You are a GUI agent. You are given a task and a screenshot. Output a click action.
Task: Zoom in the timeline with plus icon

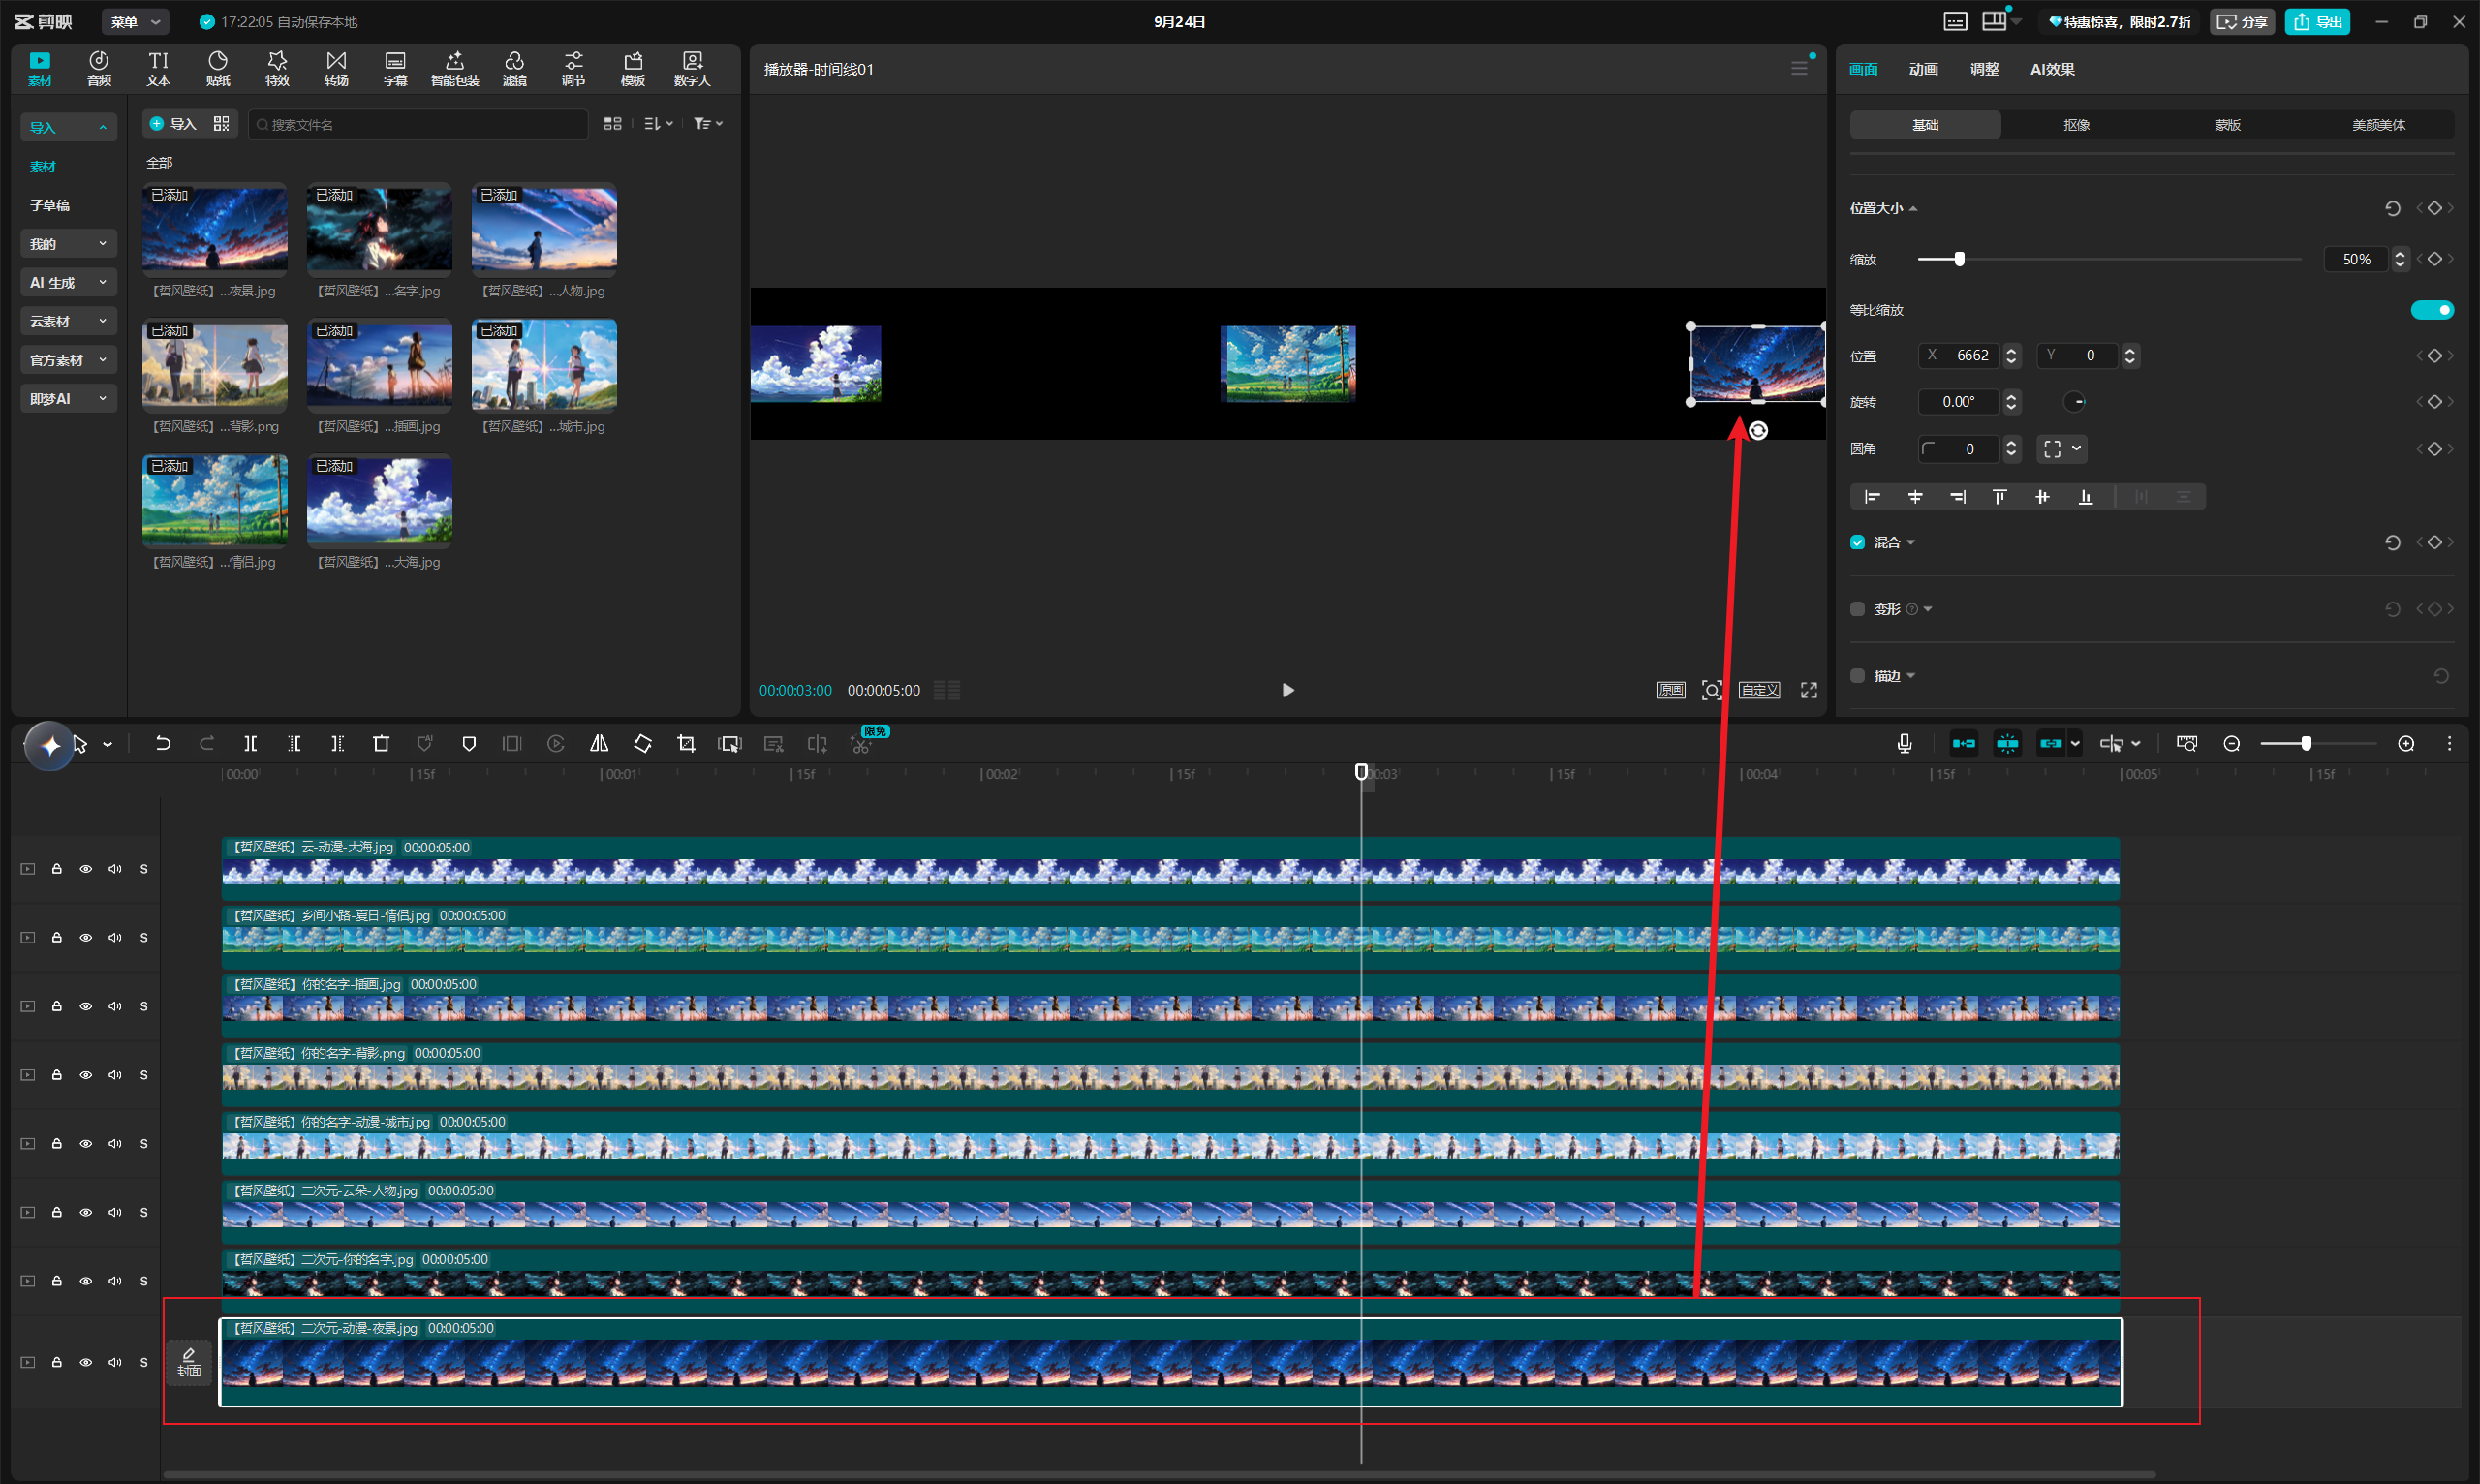click(2406, 743)
